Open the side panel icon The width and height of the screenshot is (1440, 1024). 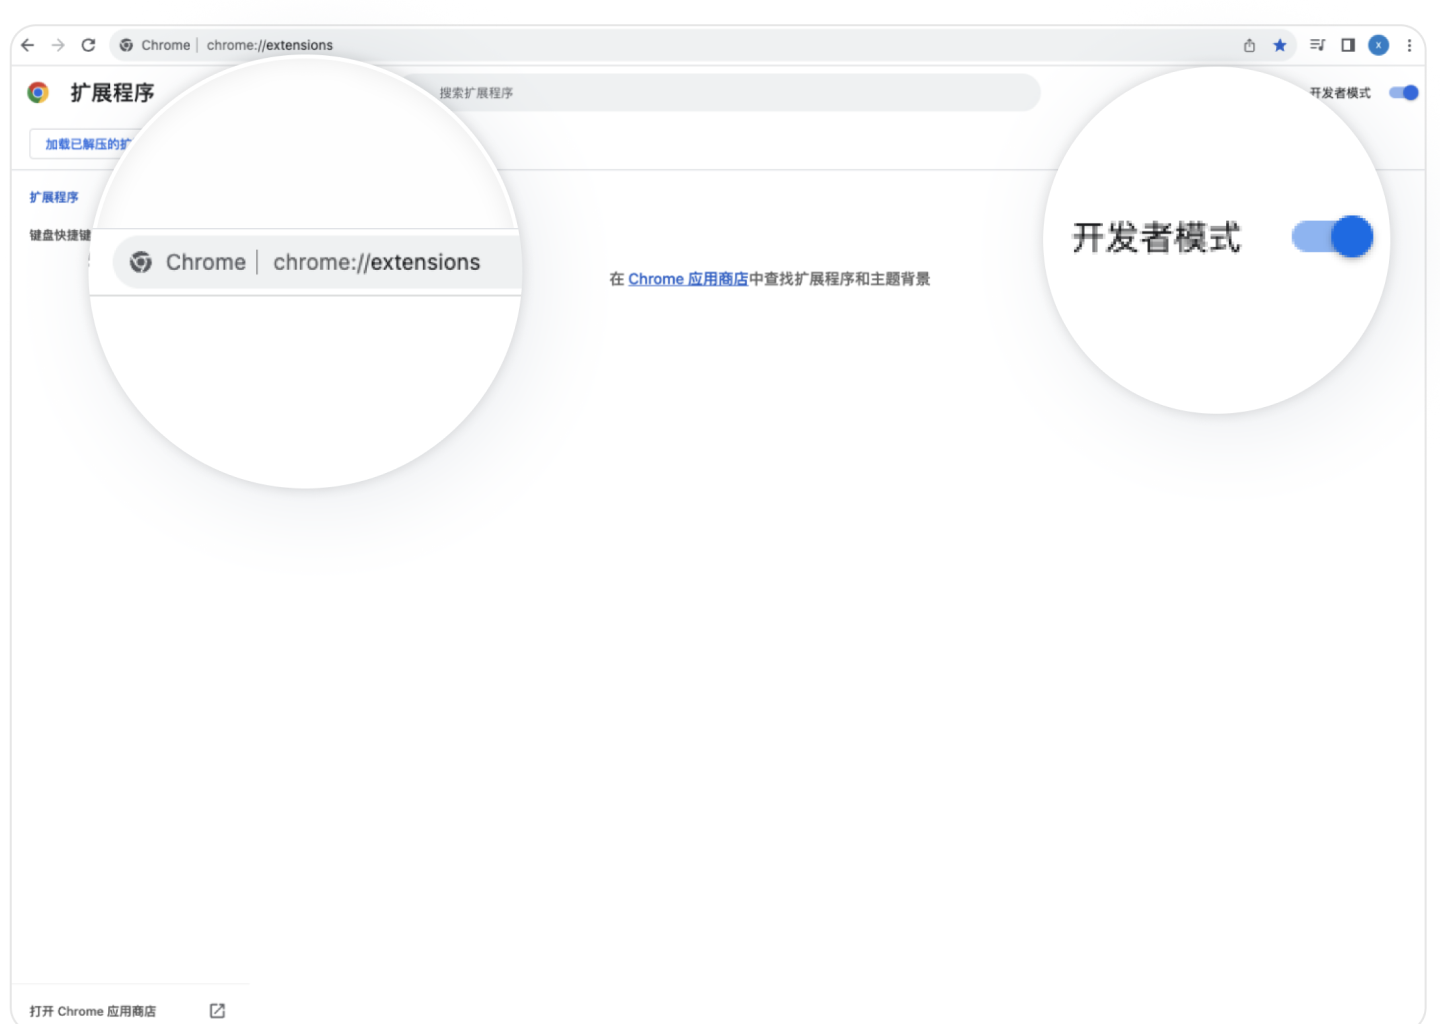[x=1348, y=45]
